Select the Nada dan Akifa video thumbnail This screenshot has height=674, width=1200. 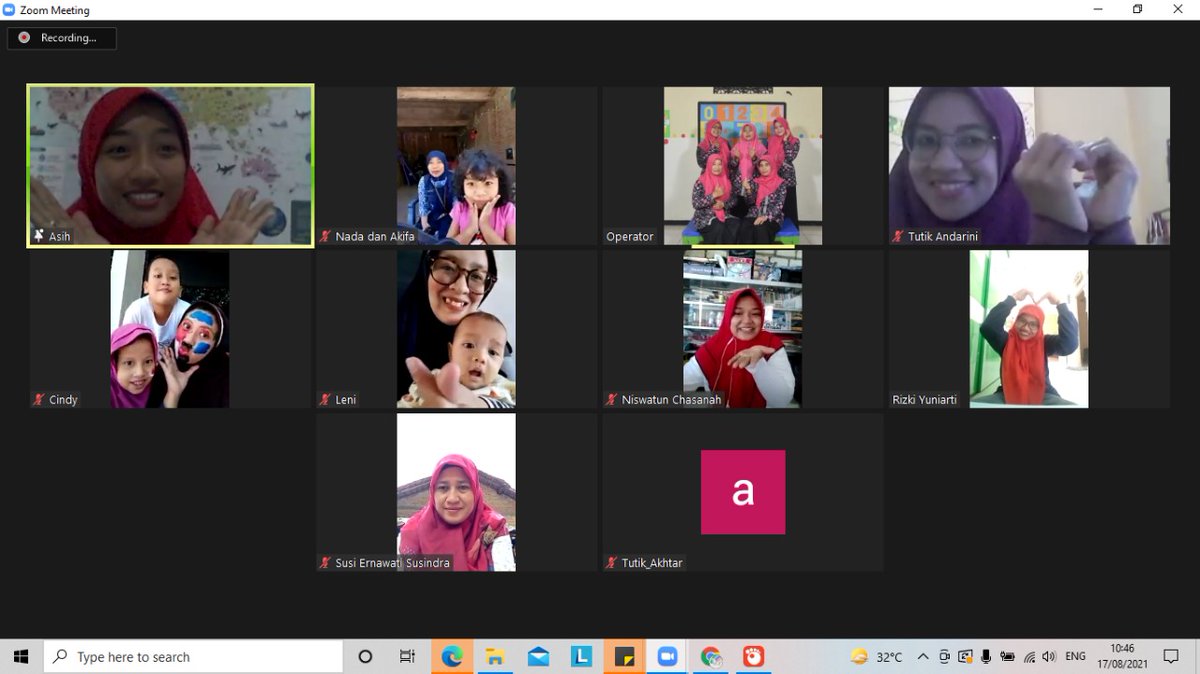click(x=456, y=165)
